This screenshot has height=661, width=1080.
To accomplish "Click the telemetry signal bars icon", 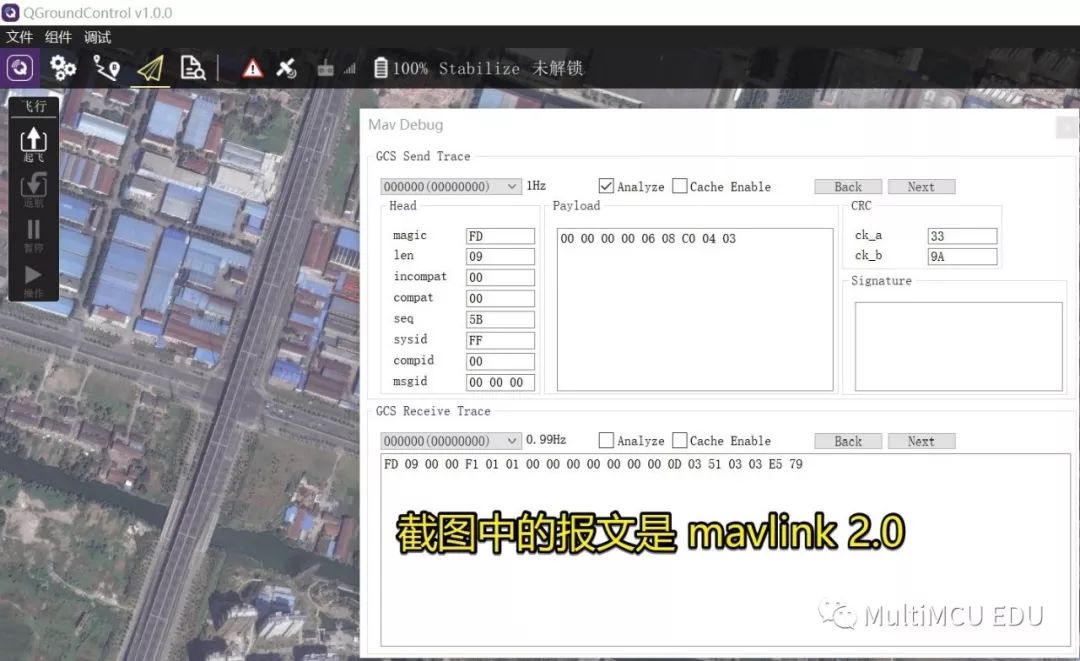I will [350, 69].
